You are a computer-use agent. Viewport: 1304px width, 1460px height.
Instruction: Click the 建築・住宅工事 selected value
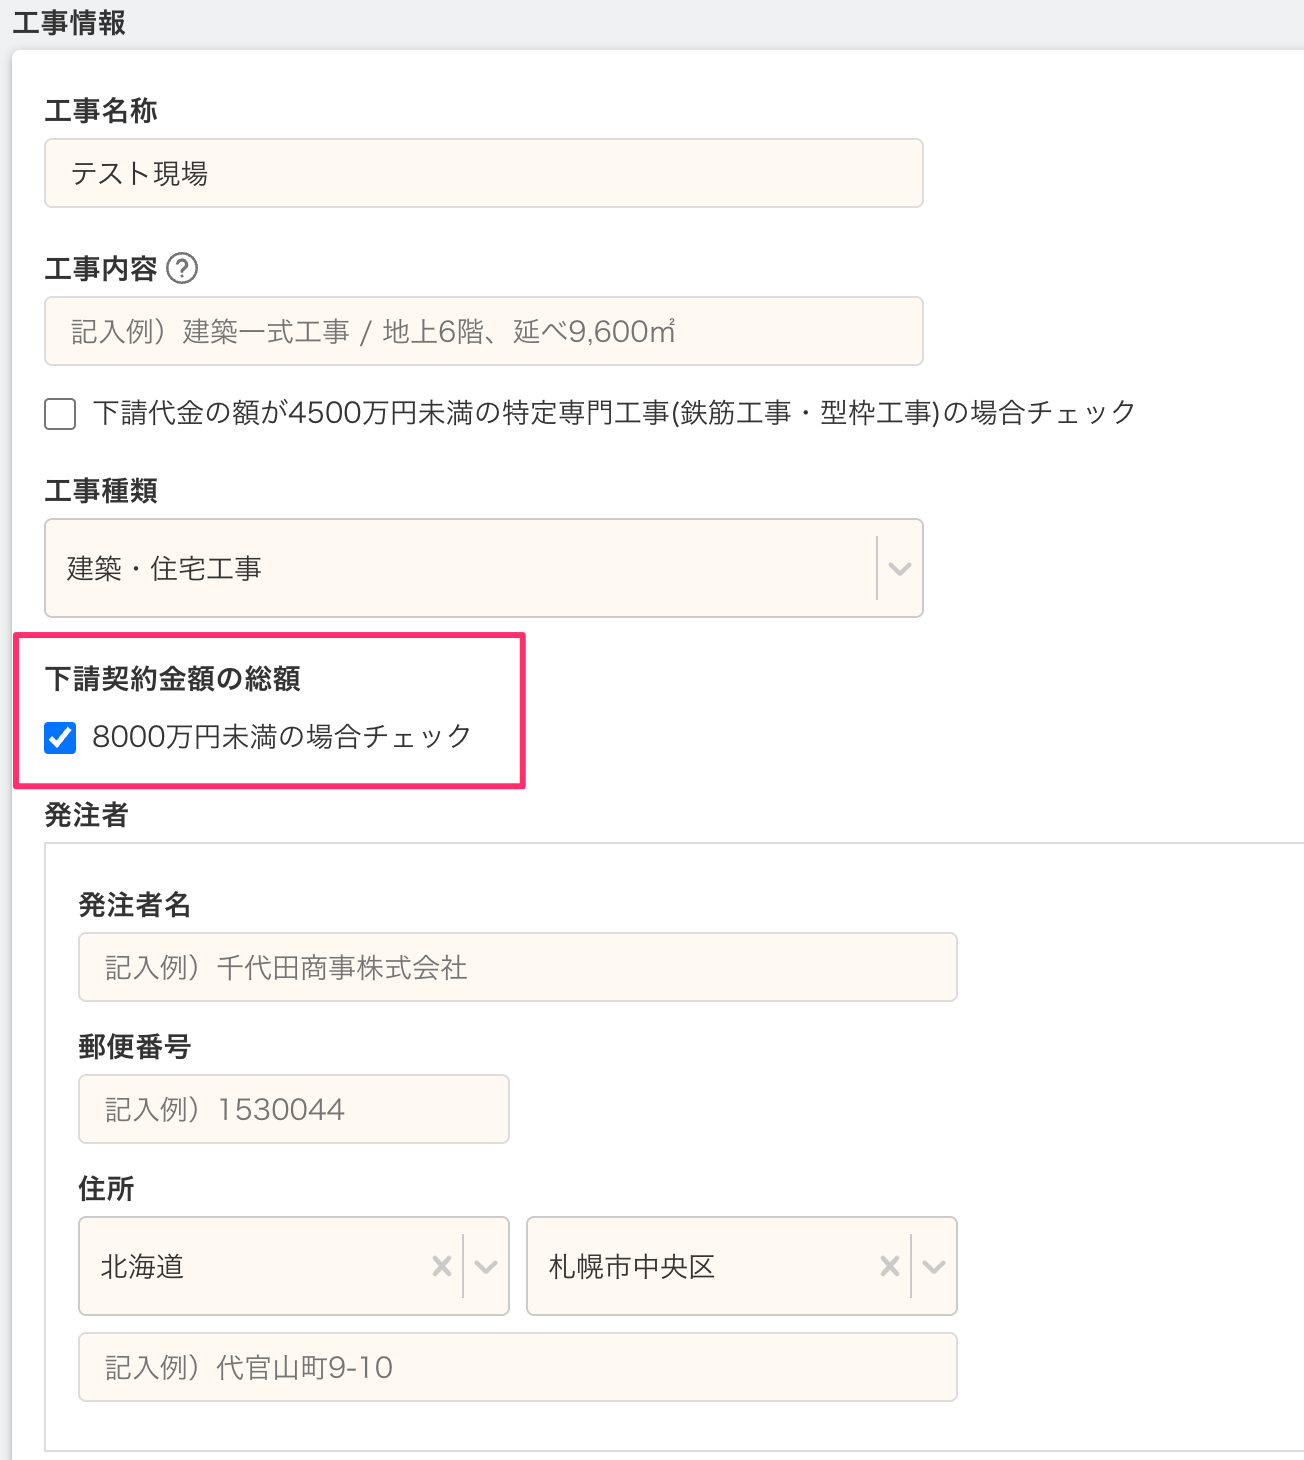[164, 568]
